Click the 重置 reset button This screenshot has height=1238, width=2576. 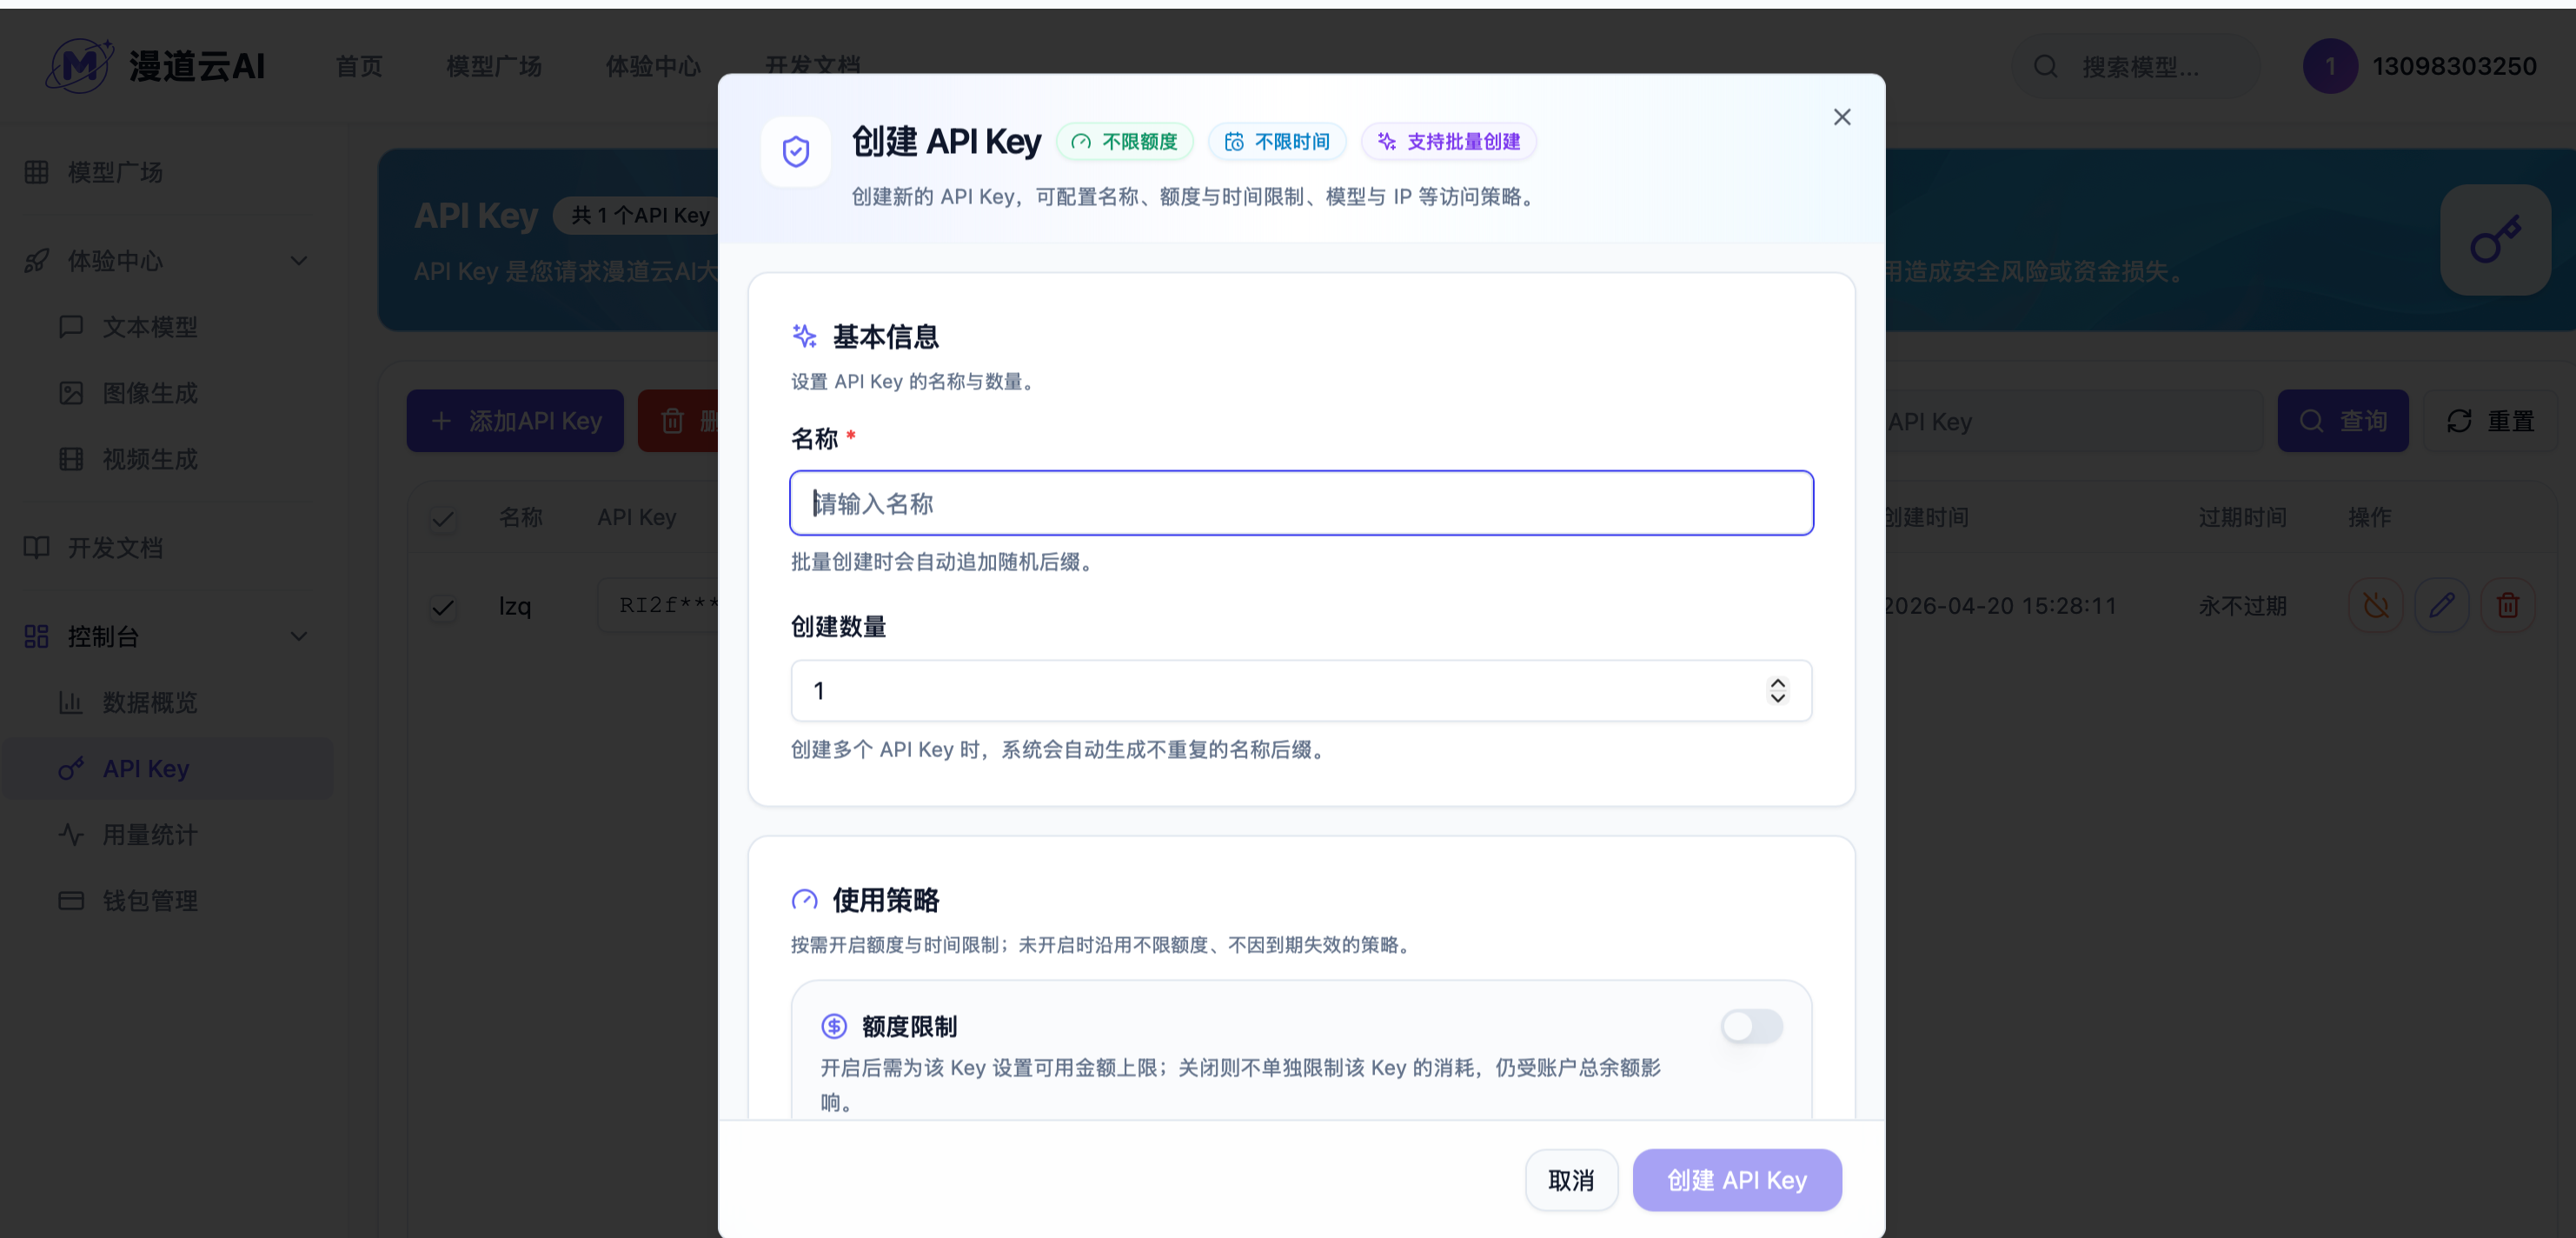(x=2490, y=421)
